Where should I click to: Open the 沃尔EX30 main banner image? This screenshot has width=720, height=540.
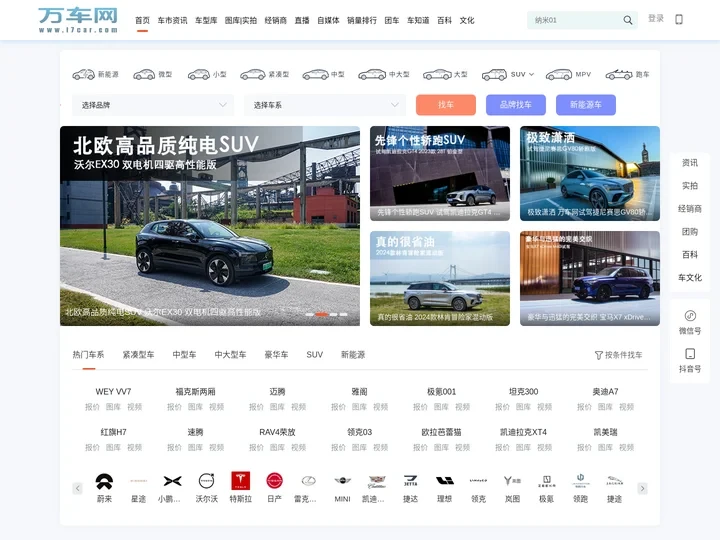[210, 226]
